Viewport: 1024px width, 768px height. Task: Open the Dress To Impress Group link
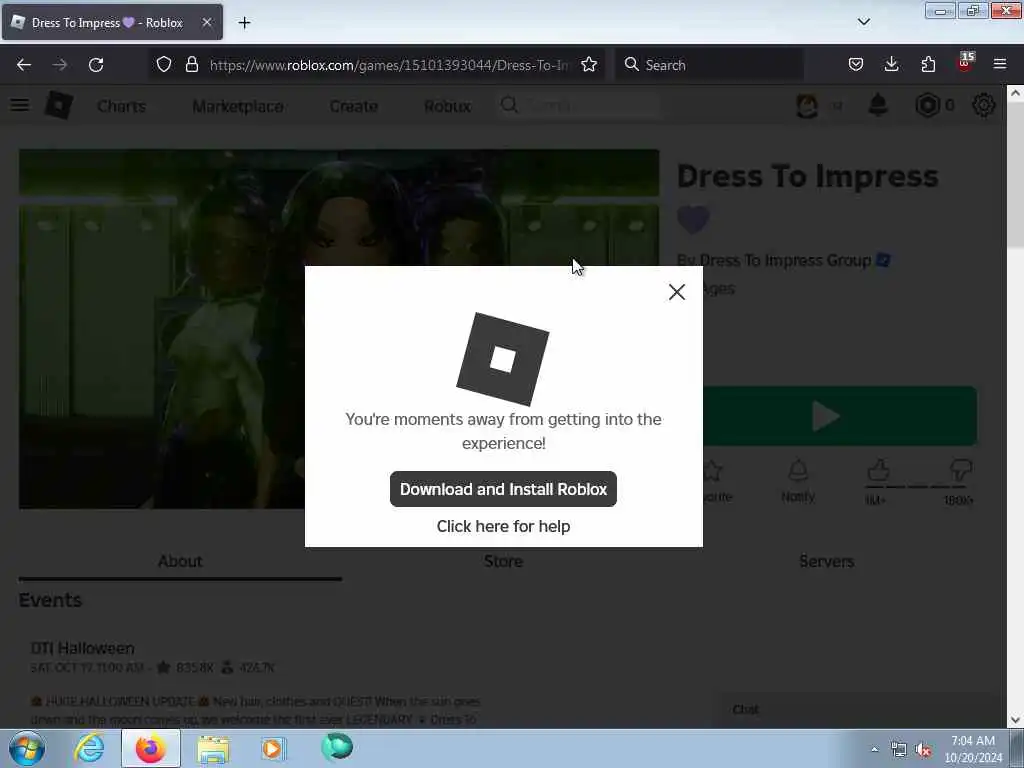click(x=785, y=261)
